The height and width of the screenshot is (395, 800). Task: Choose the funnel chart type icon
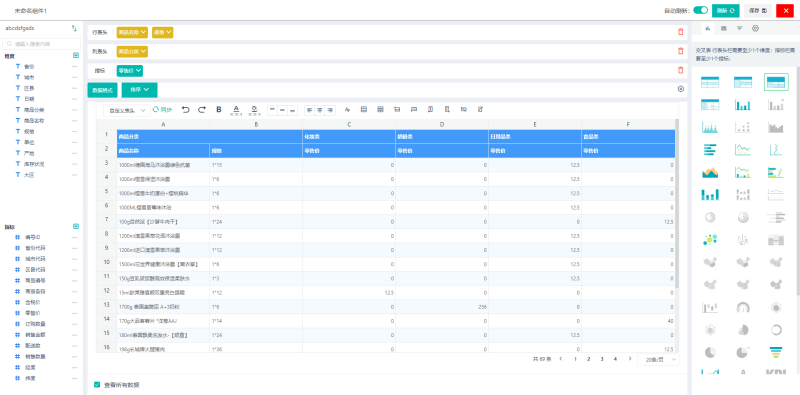(x=776, y=352)
